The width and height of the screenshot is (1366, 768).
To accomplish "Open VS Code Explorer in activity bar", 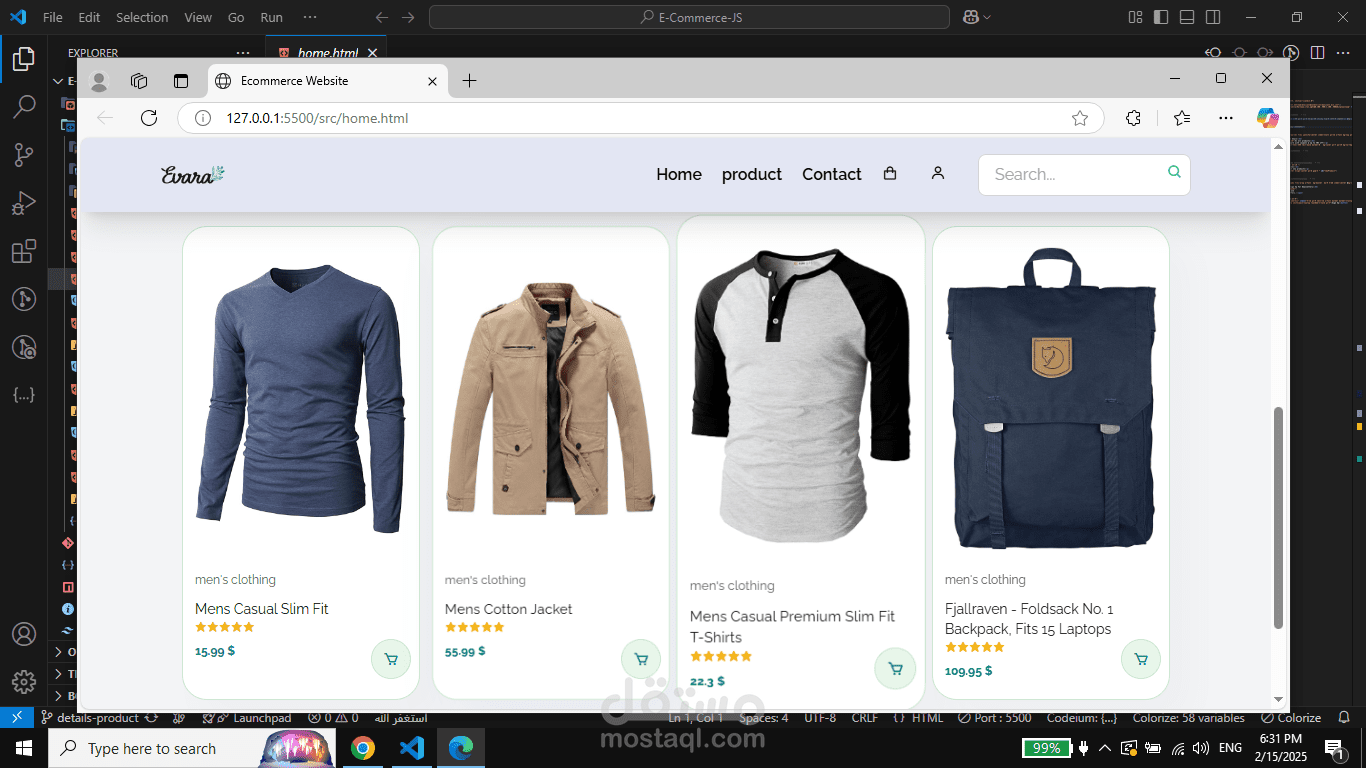I will [24, 59].
